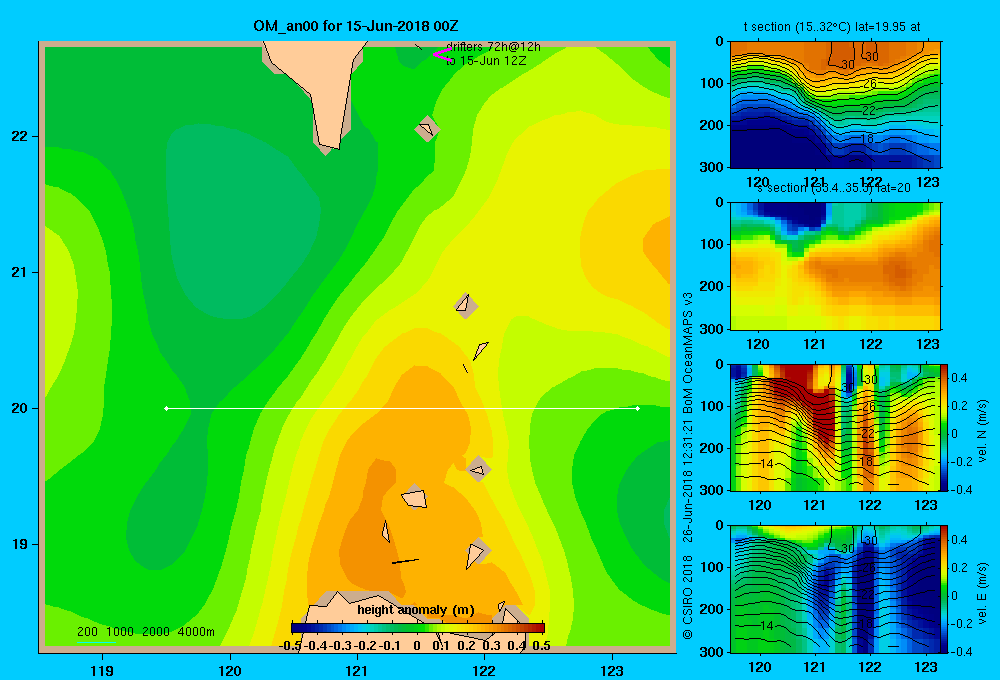The height and width of the screenshot is (680, 1000).
Task: Click the 14 contour label in vel. E plot
Action: pyautogui.click(x=766, y=626)
